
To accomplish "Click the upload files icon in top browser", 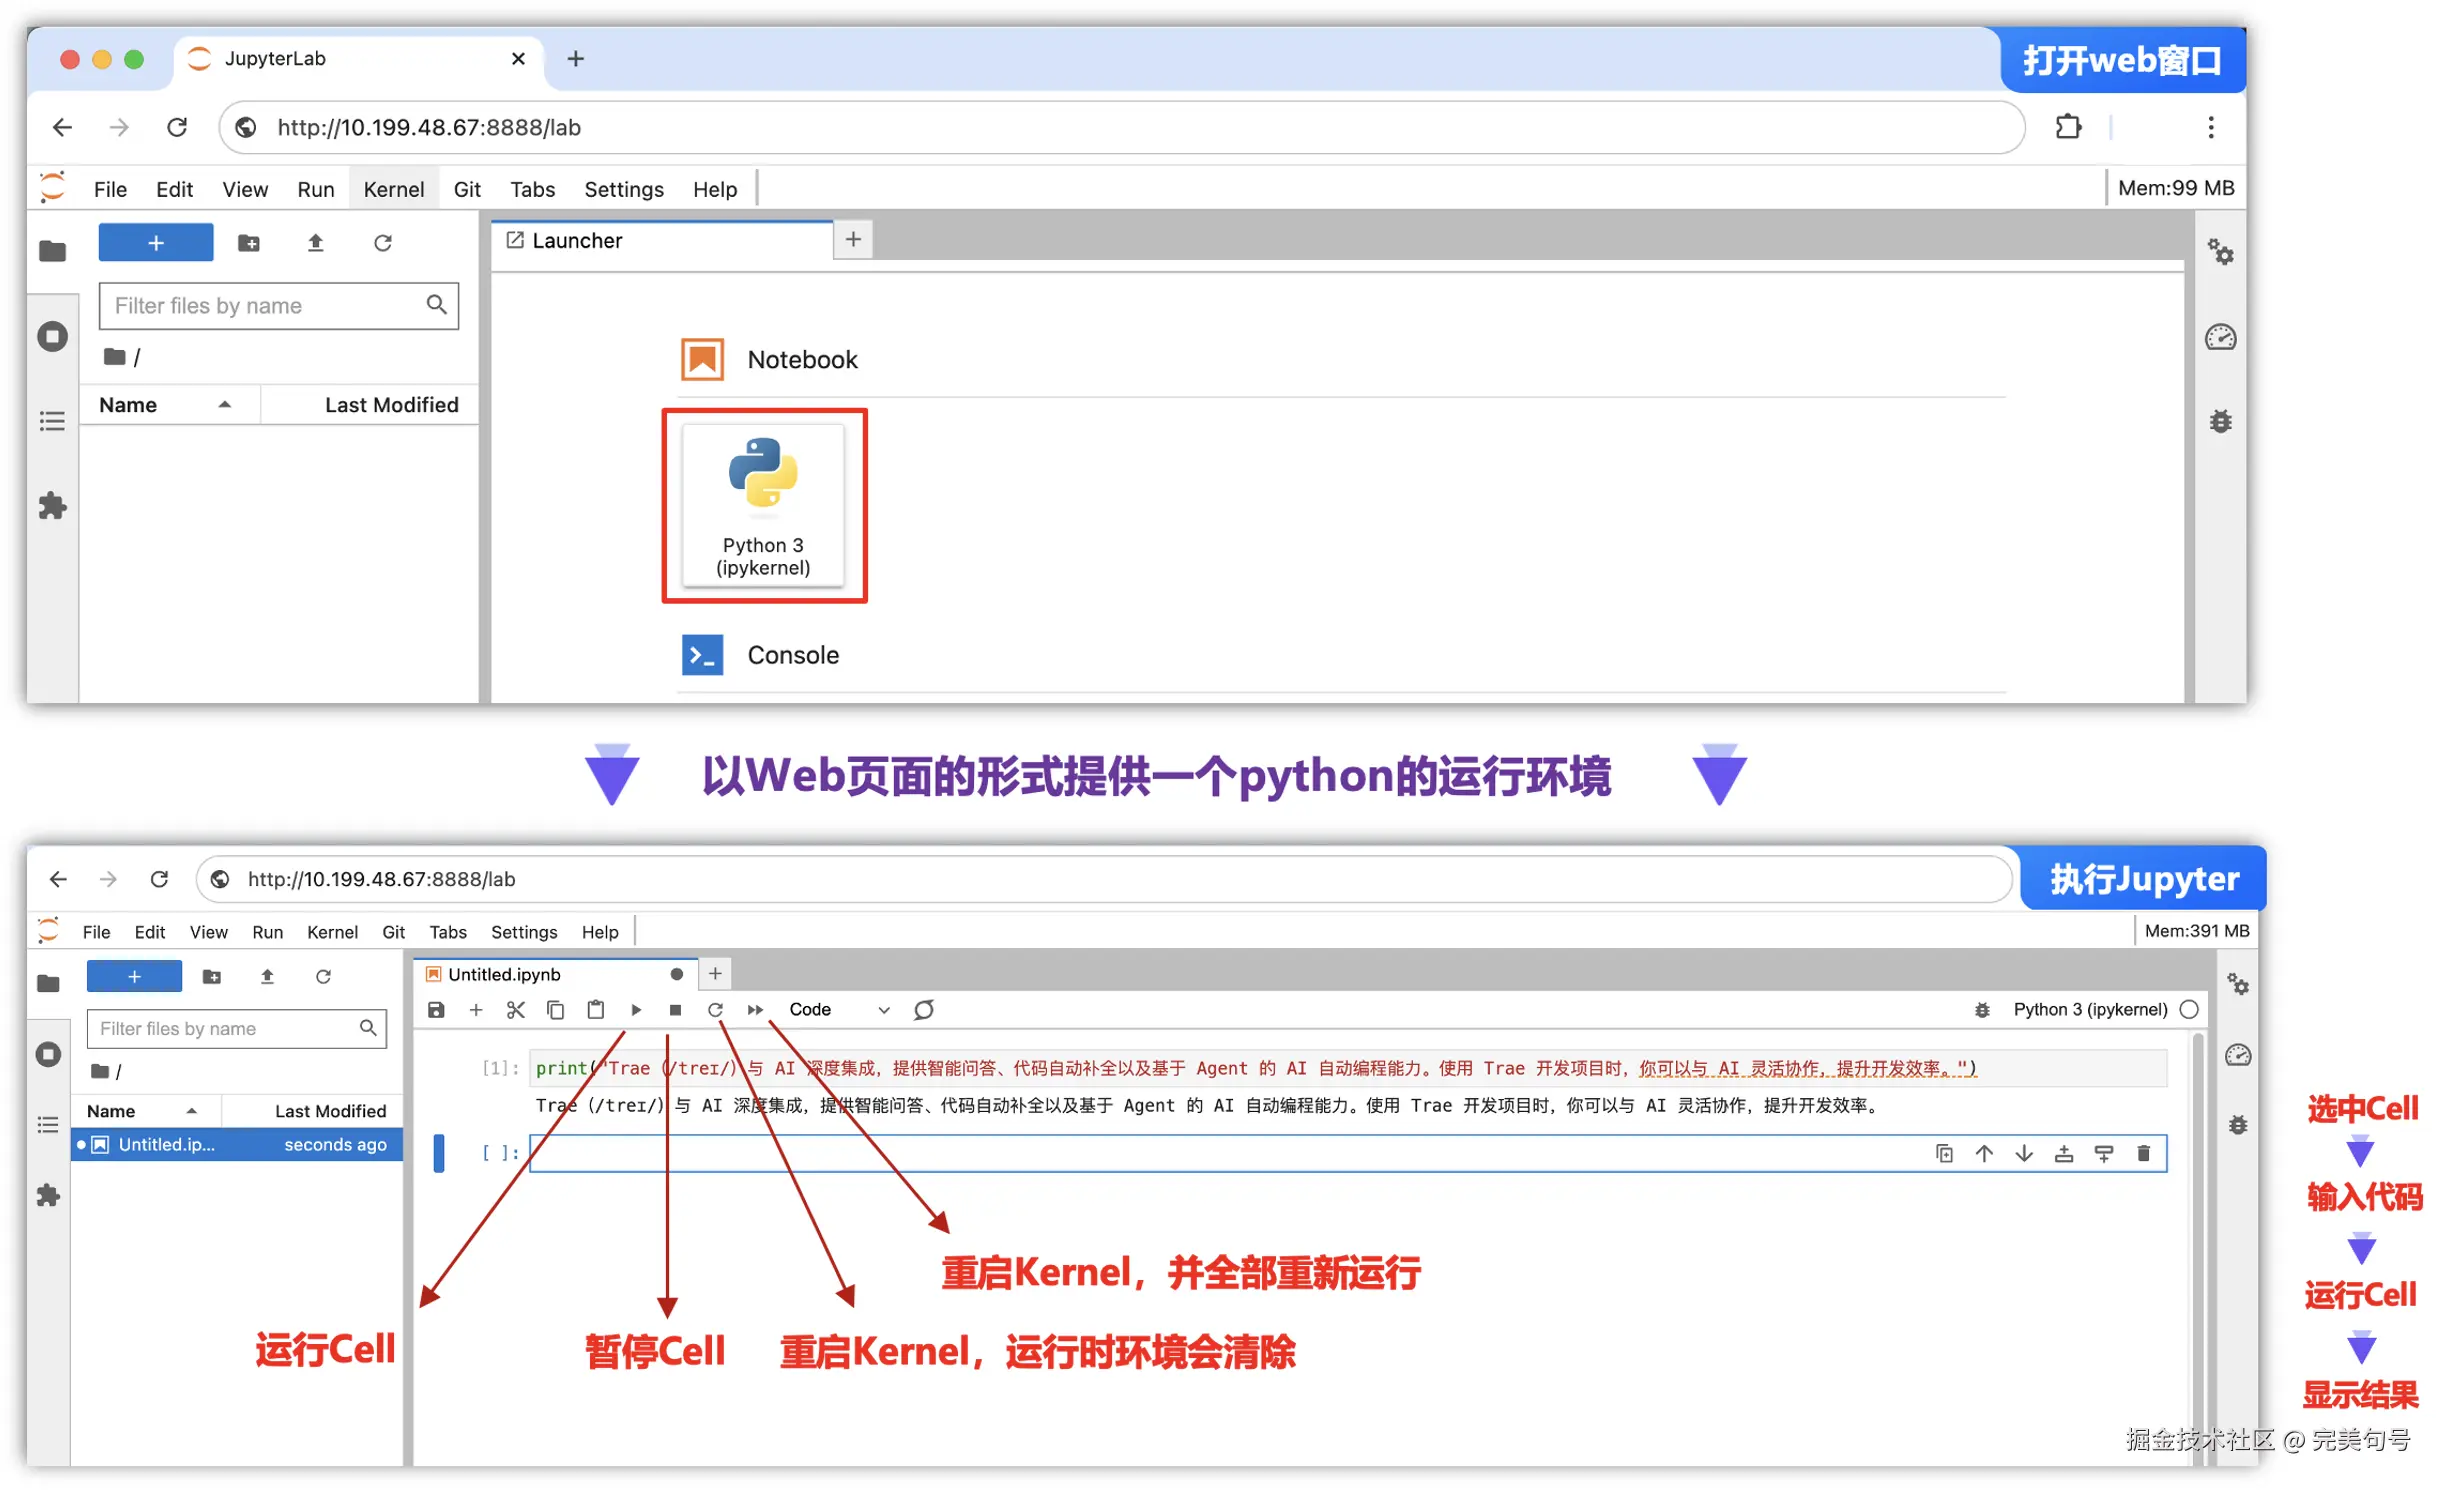I will (316, 243).
